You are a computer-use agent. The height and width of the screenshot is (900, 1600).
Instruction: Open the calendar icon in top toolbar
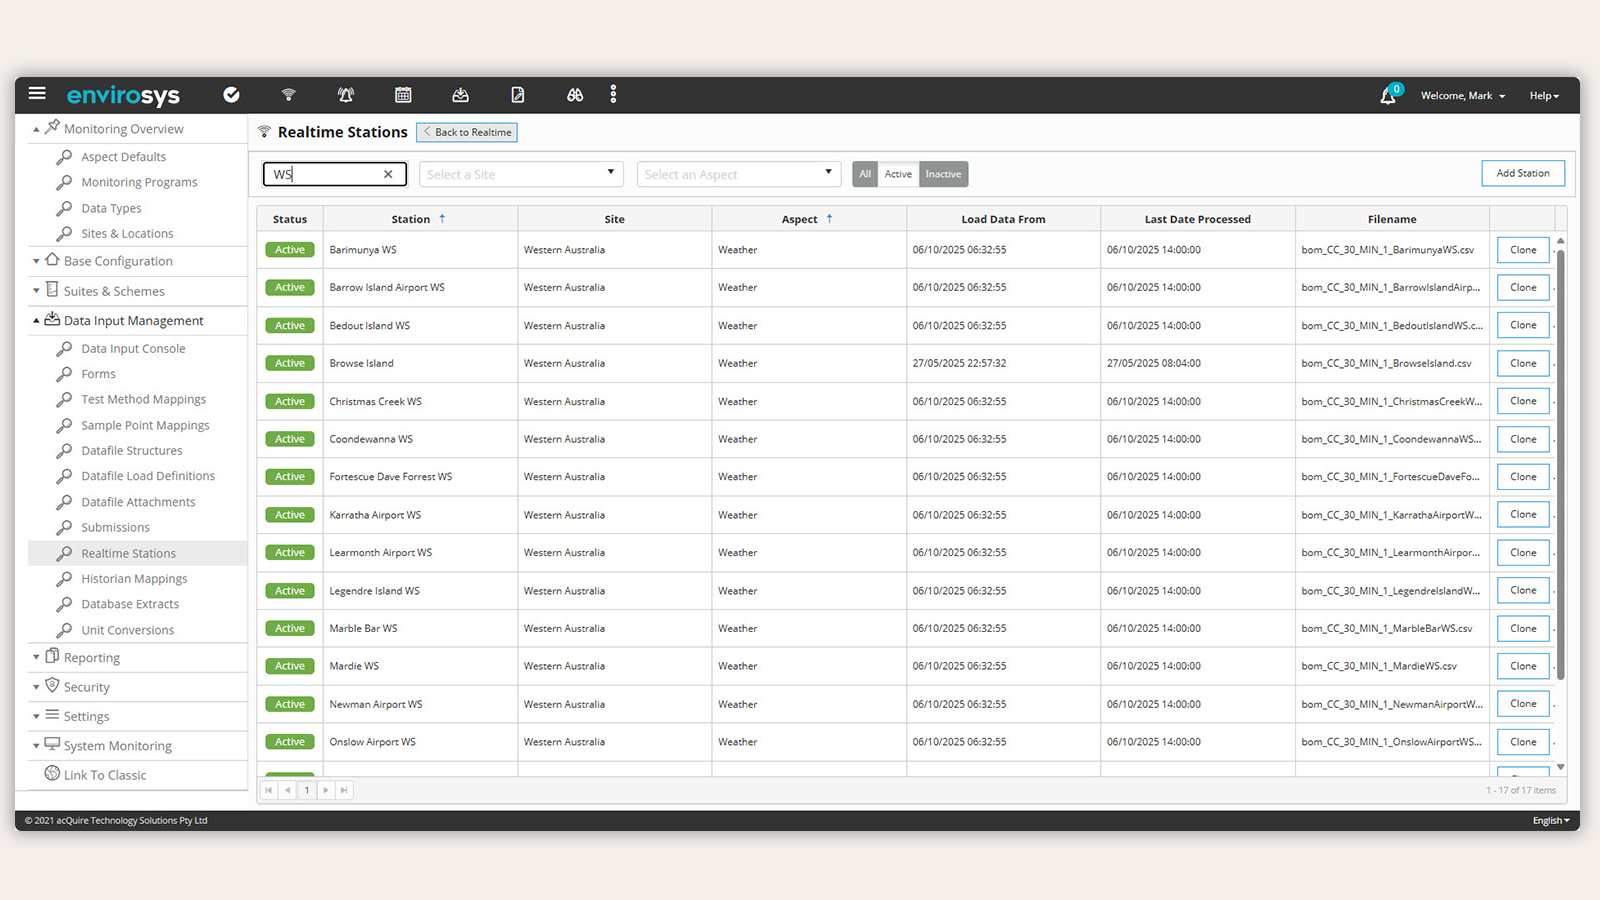(x=403, y=95)
